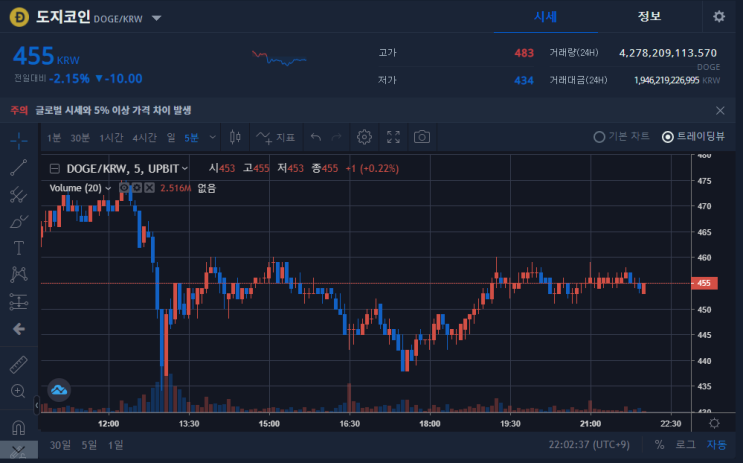Viewport: 743px width, 463px height.
Task: Collapse the DOGE/KRW legend with minus box
Action: (54, 169)
